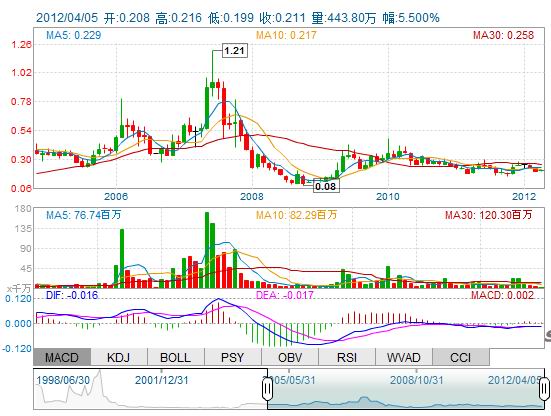Open the WVAD indicator tab
Viewport: 551px width, 416px height.
point(404,357)
